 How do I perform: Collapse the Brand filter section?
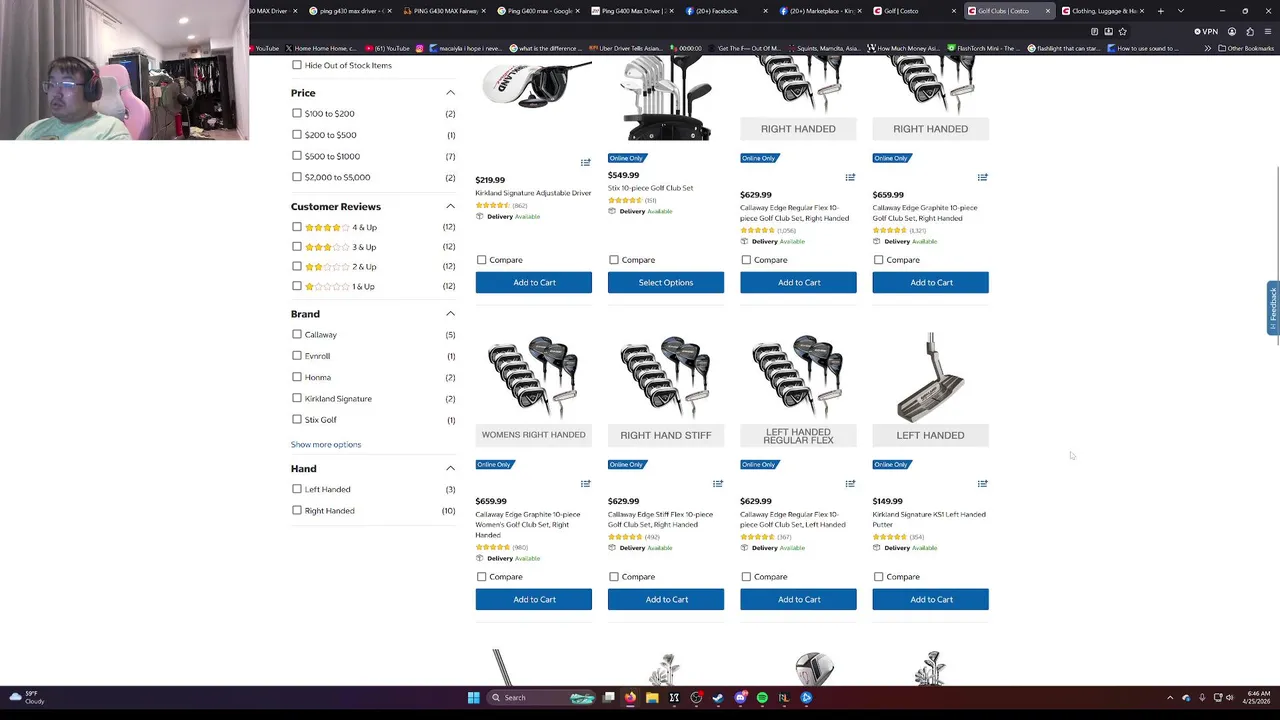pos(450,313)
